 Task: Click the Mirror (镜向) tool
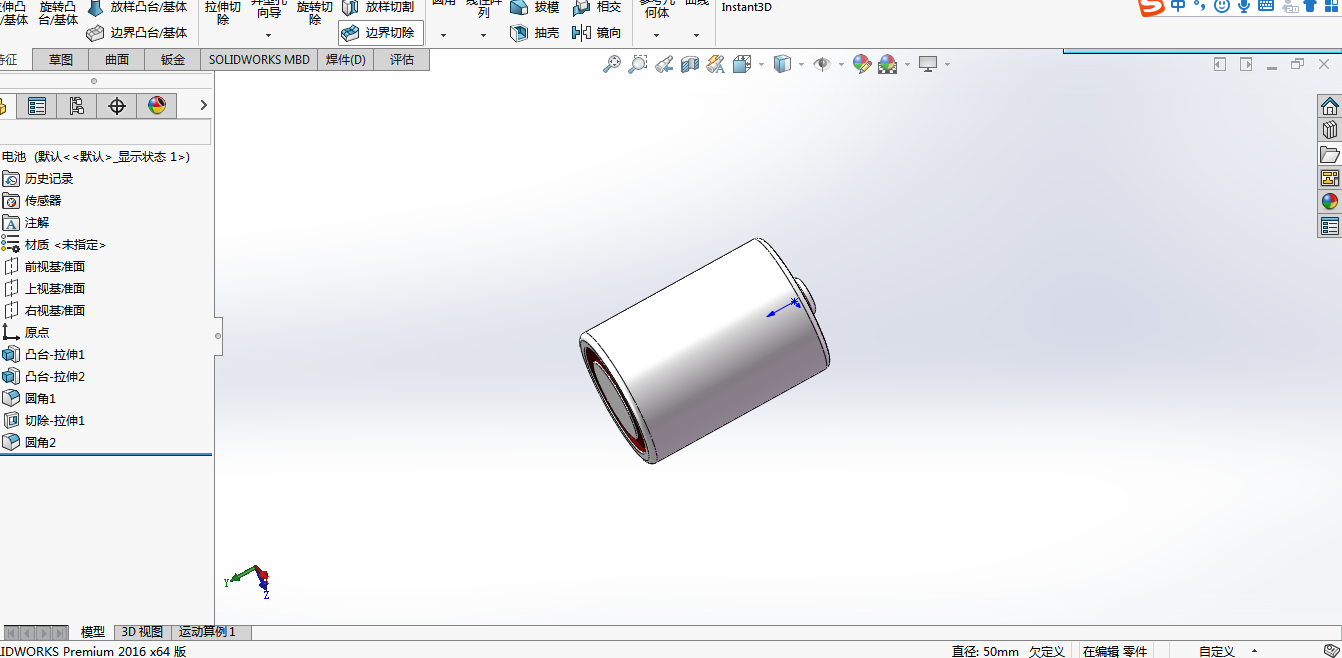[x=596, y=33]
